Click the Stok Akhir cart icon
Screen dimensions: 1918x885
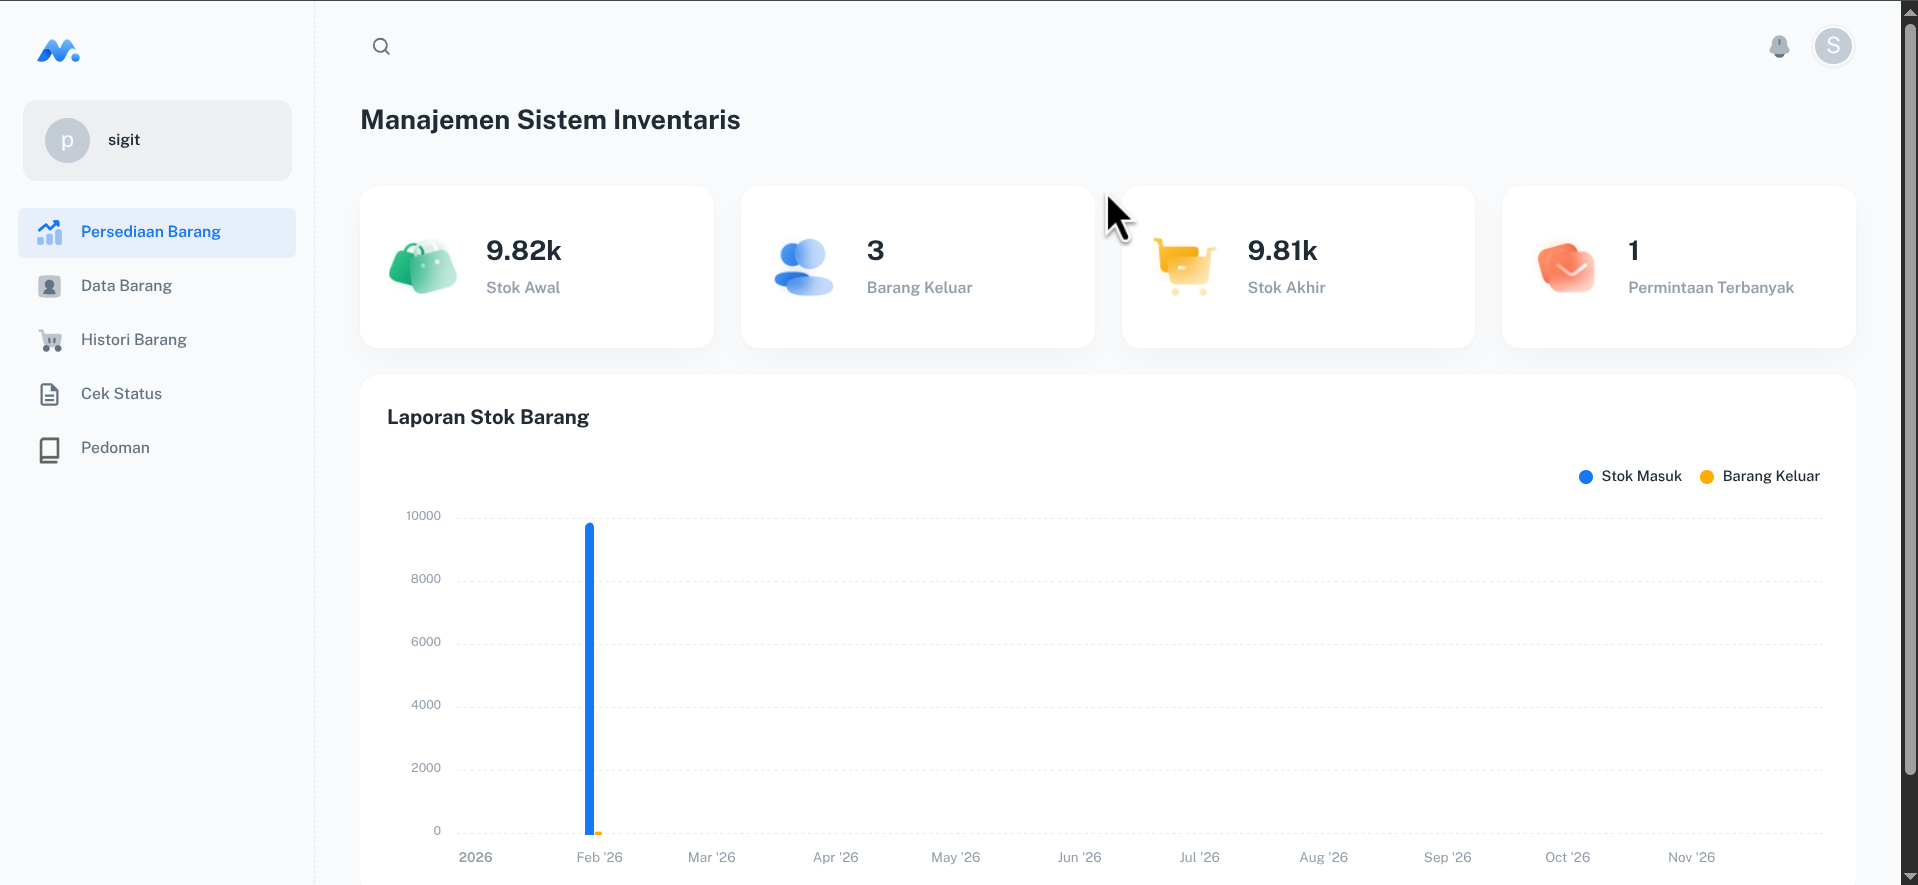click(x=1184, y=266)
